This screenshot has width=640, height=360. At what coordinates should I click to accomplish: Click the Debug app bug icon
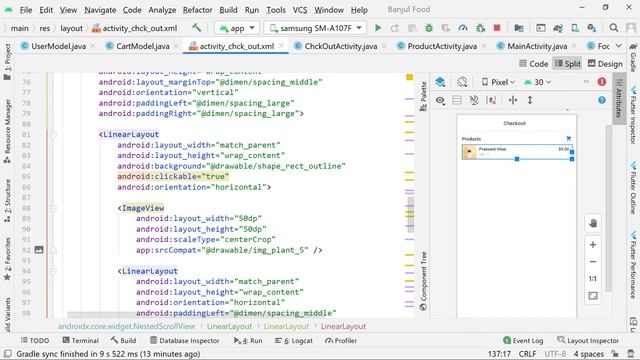tap(429, 28)
